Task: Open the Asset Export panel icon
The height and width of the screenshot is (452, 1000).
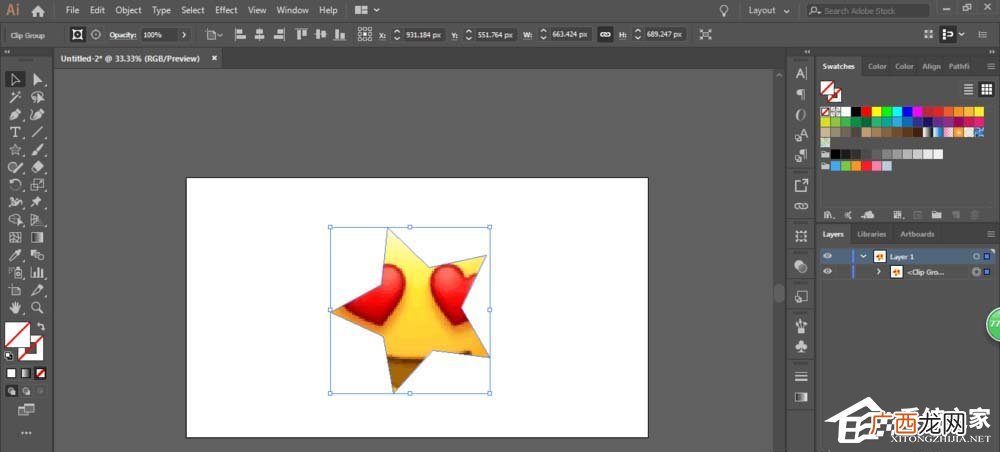Action: pos(802,186)
